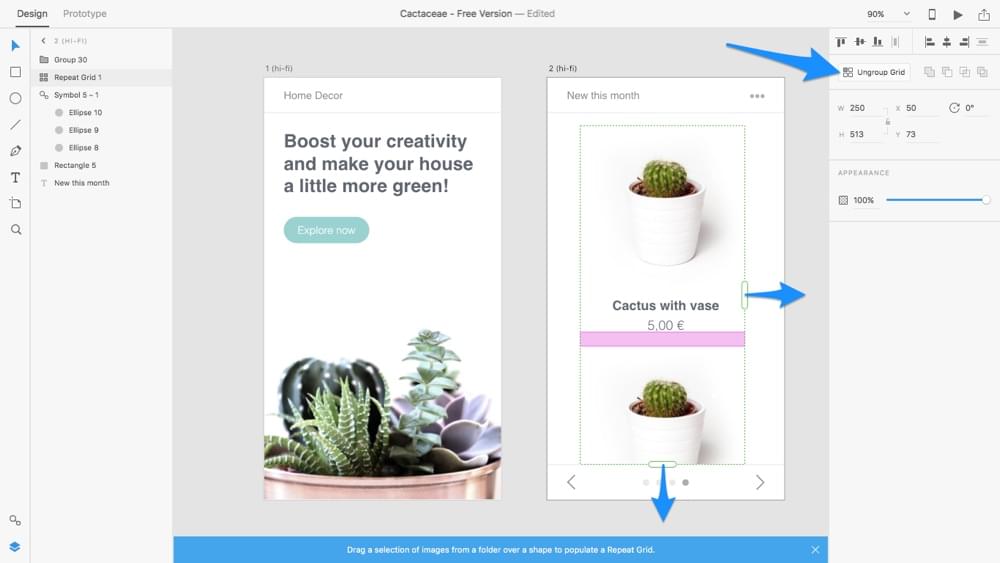Switch to the Design tab
The width and height of the screenshot is (1000, 563).
coord(32,14)
